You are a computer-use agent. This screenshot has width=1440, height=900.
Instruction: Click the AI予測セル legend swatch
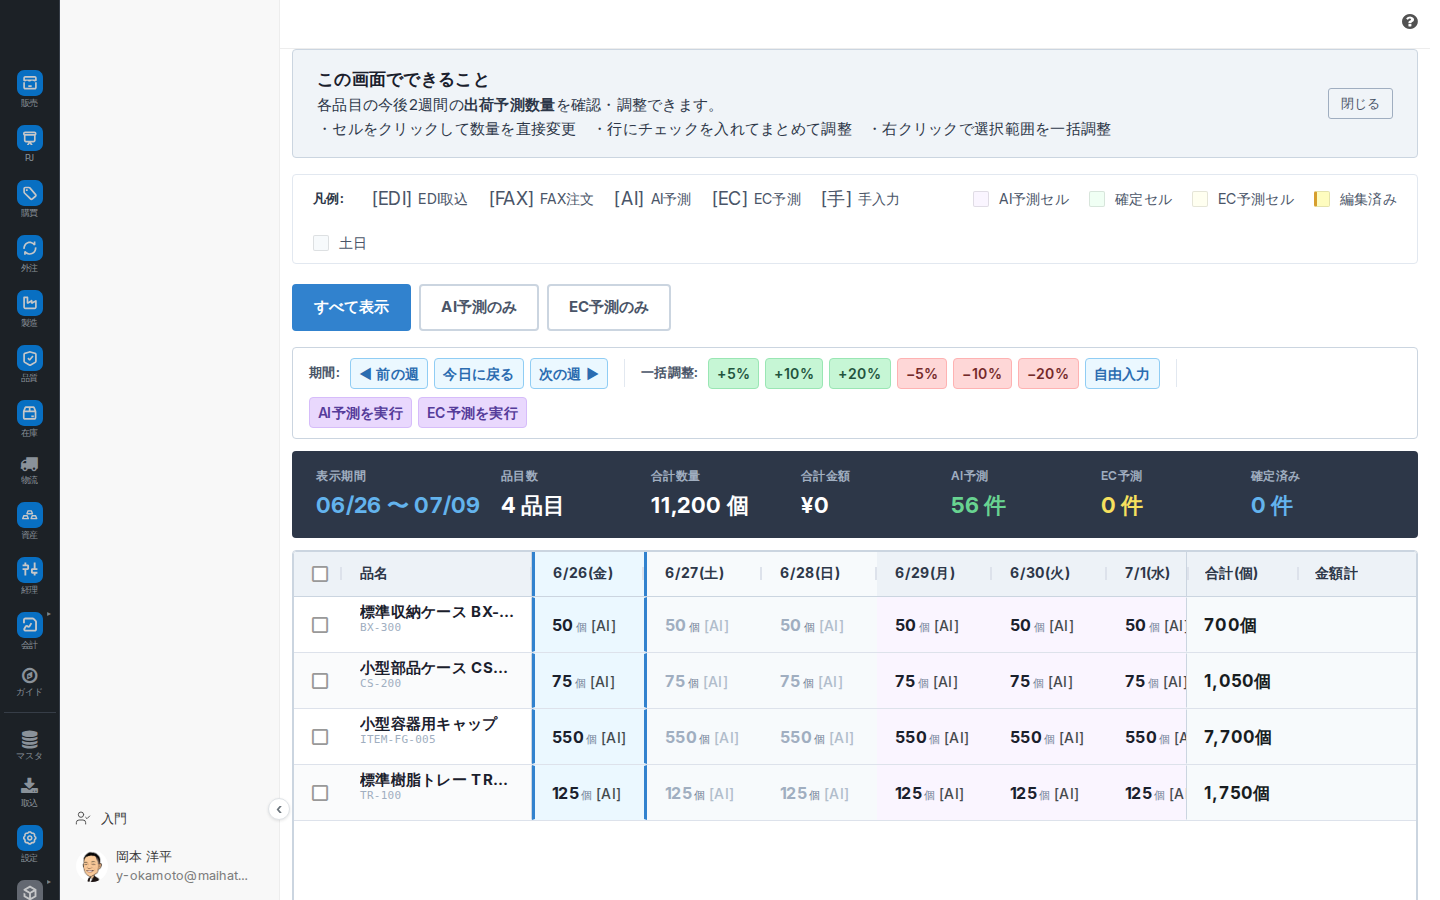coord(981,199)
